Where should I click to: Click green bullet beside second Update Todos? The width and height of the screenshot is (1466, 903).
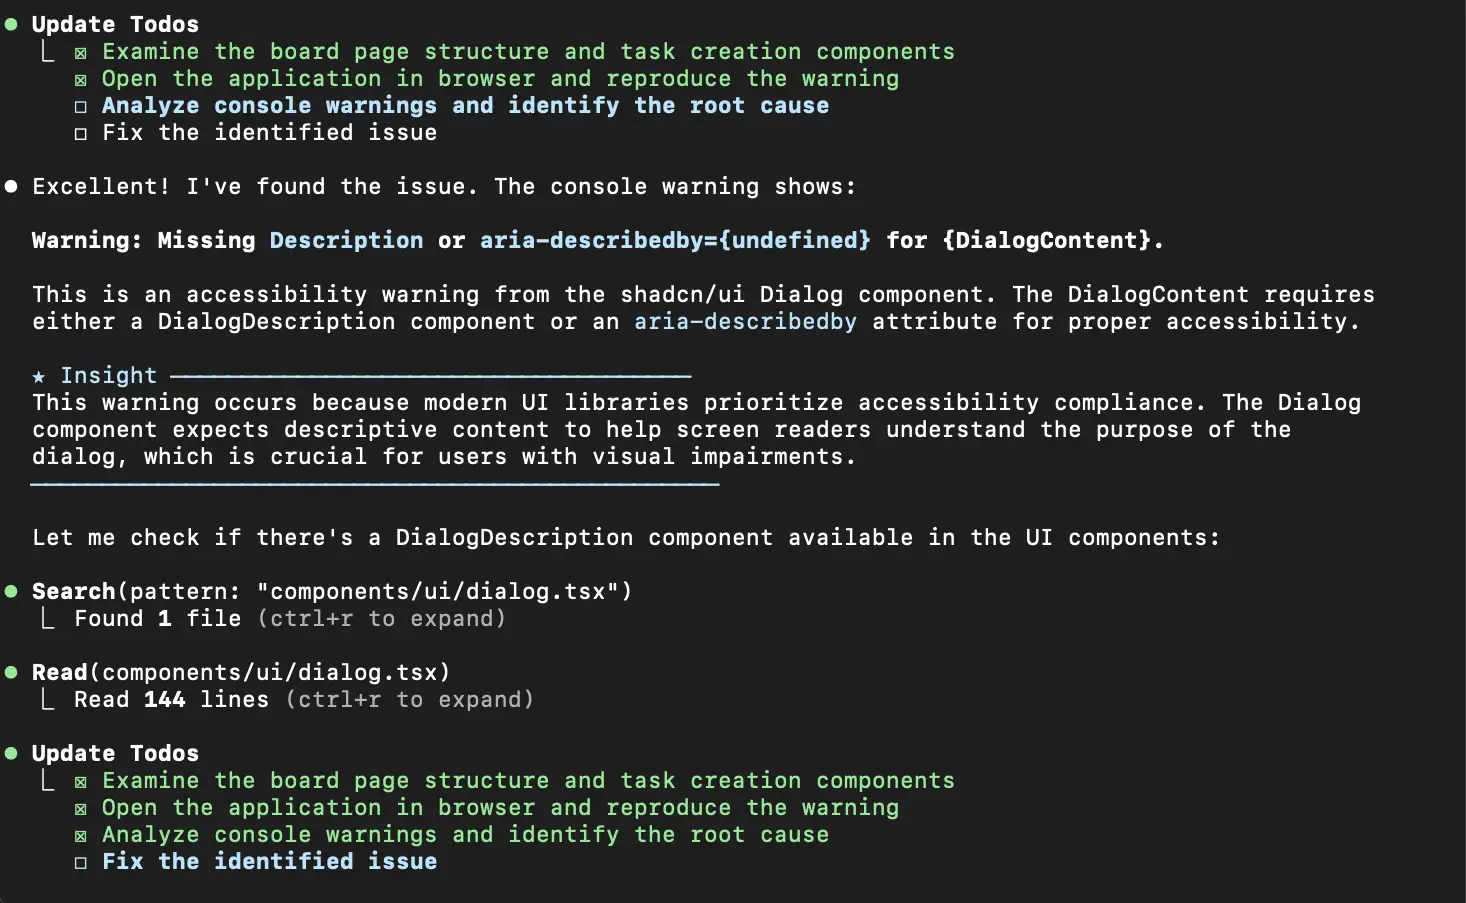point(11,753)
